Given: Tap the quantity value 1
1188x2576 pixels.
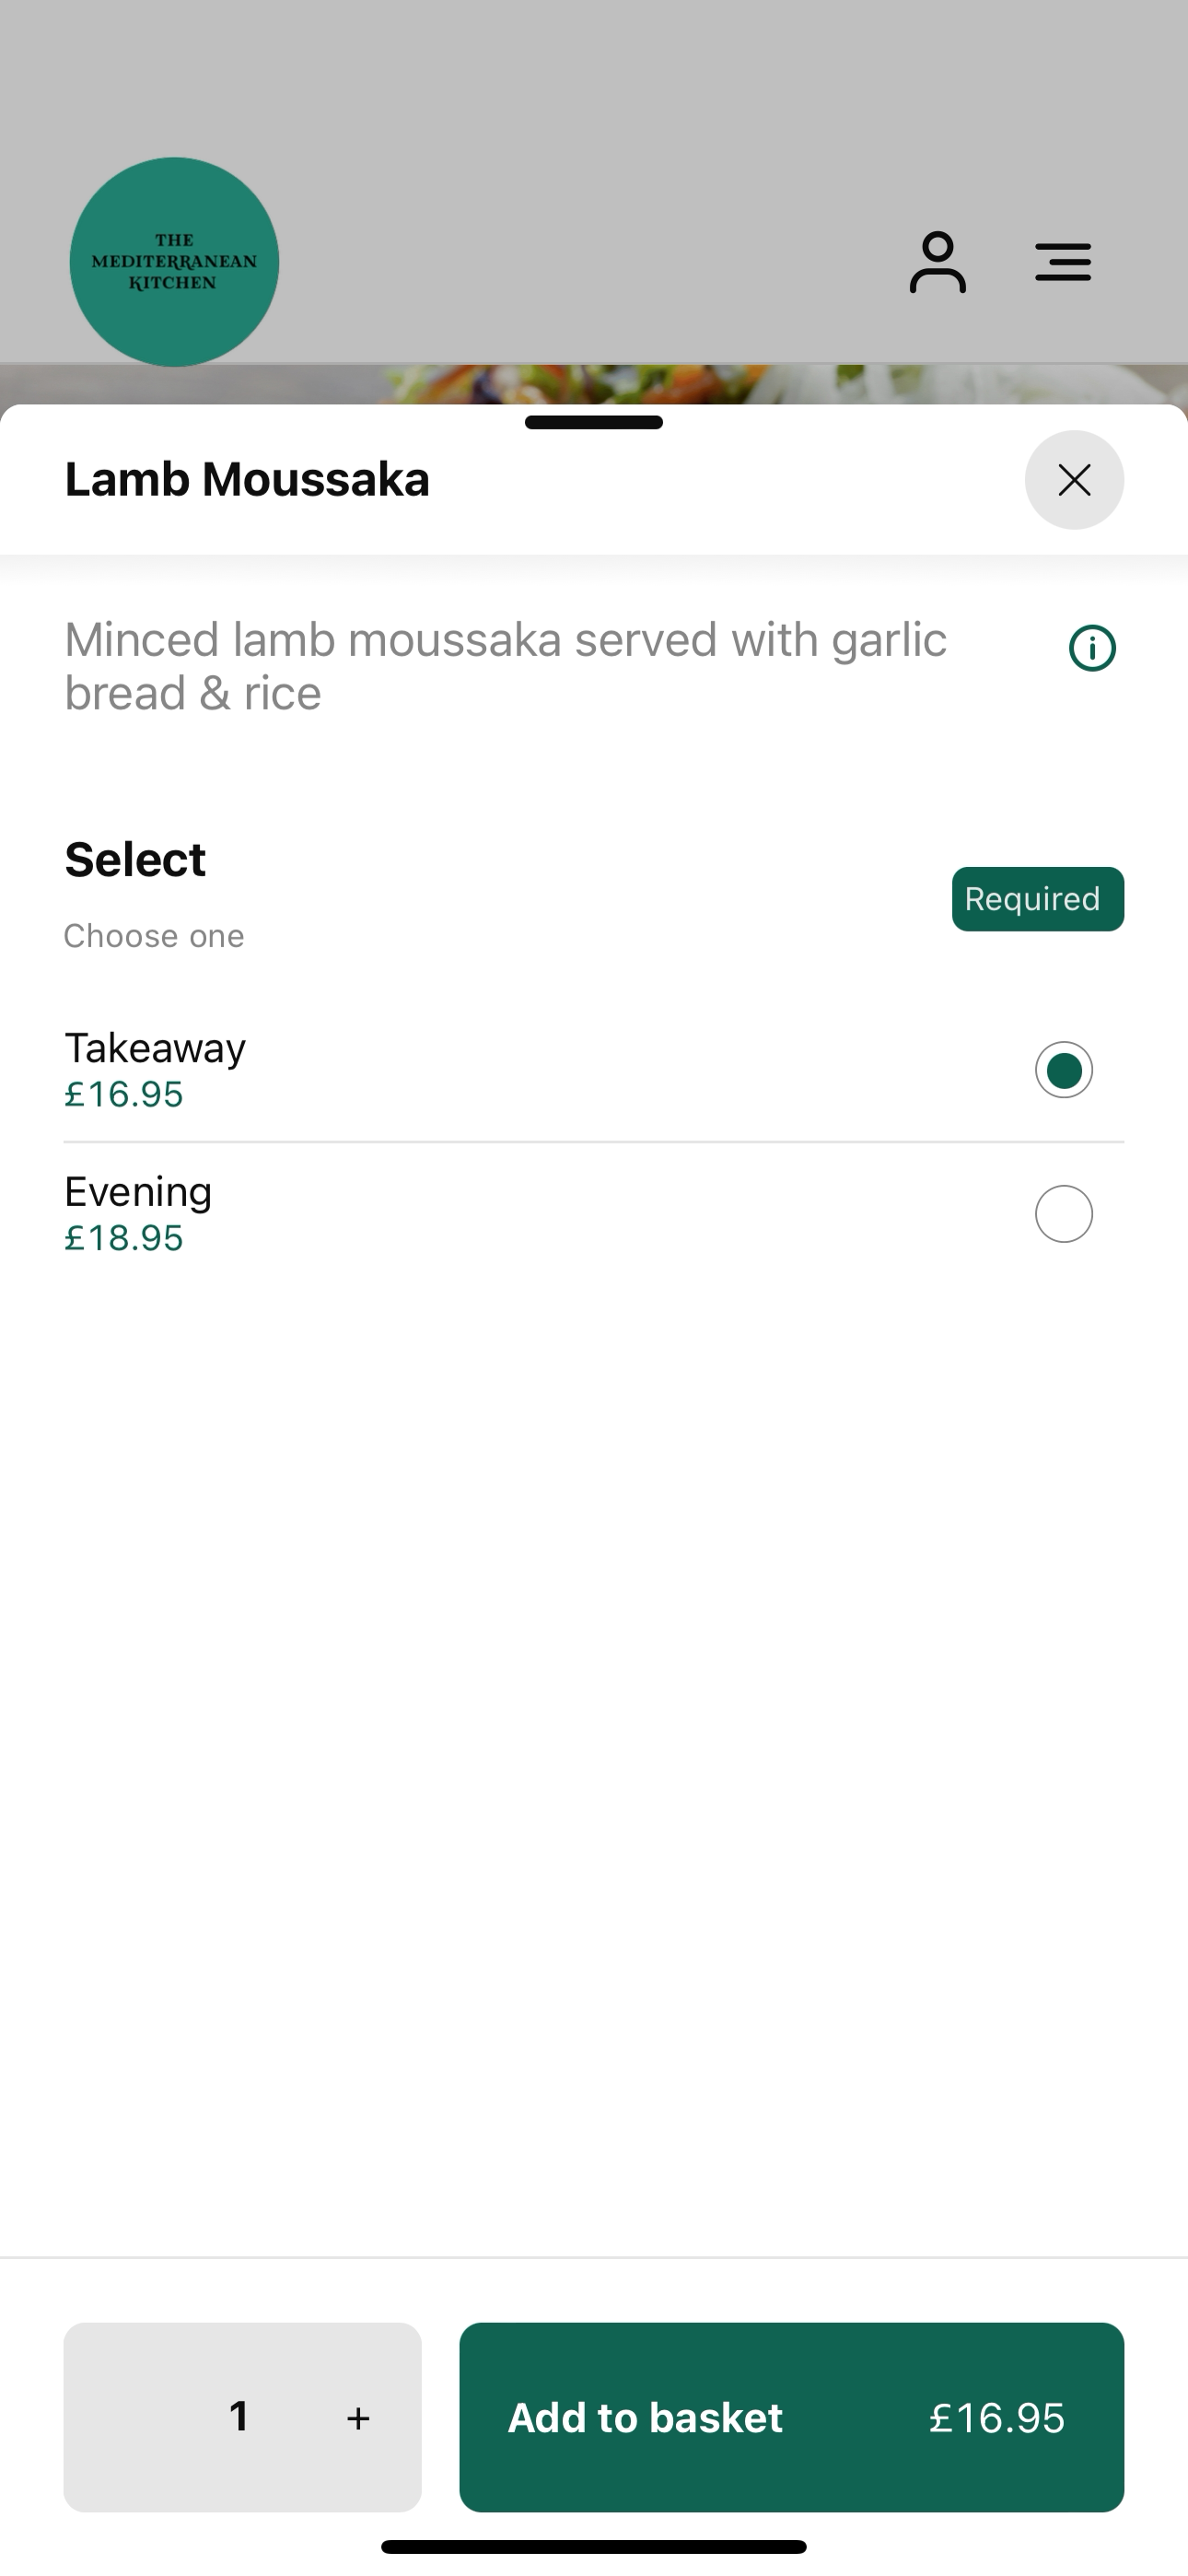Looking at the screenshot, I should point(239,2417).
